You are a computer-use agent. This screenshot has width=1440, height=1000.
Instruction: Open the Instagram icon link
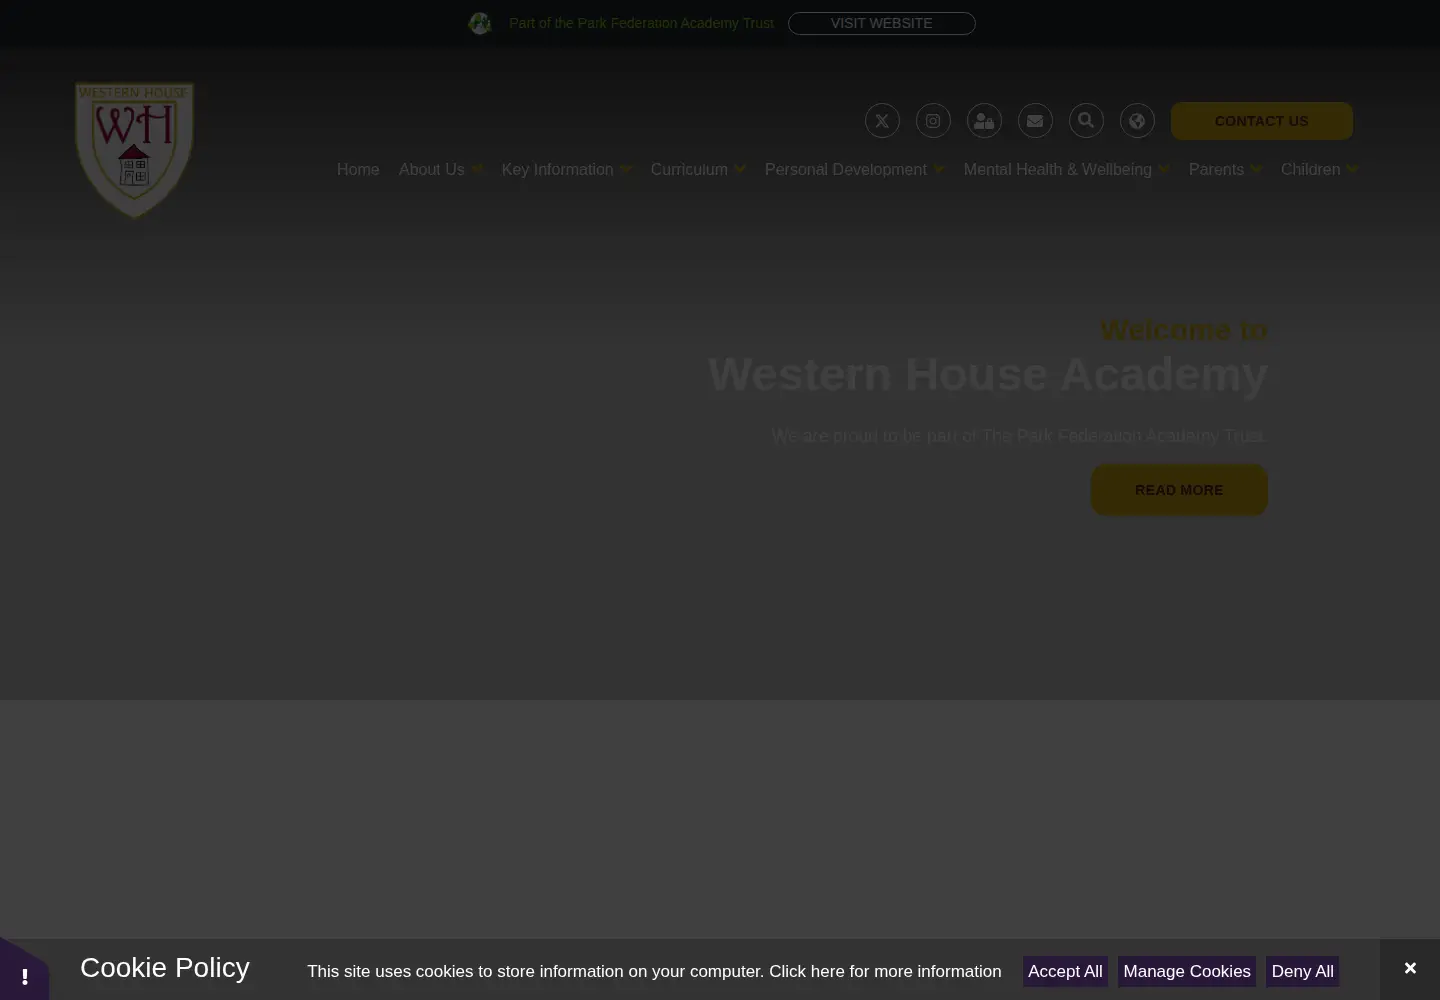click(933, 121)
